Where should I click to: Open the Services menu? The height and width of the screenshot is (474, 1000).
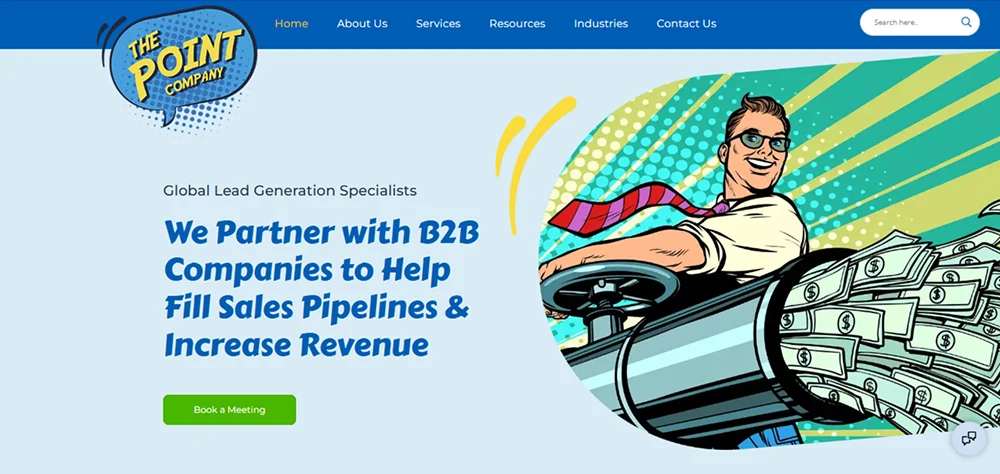[x=438, y=24]
